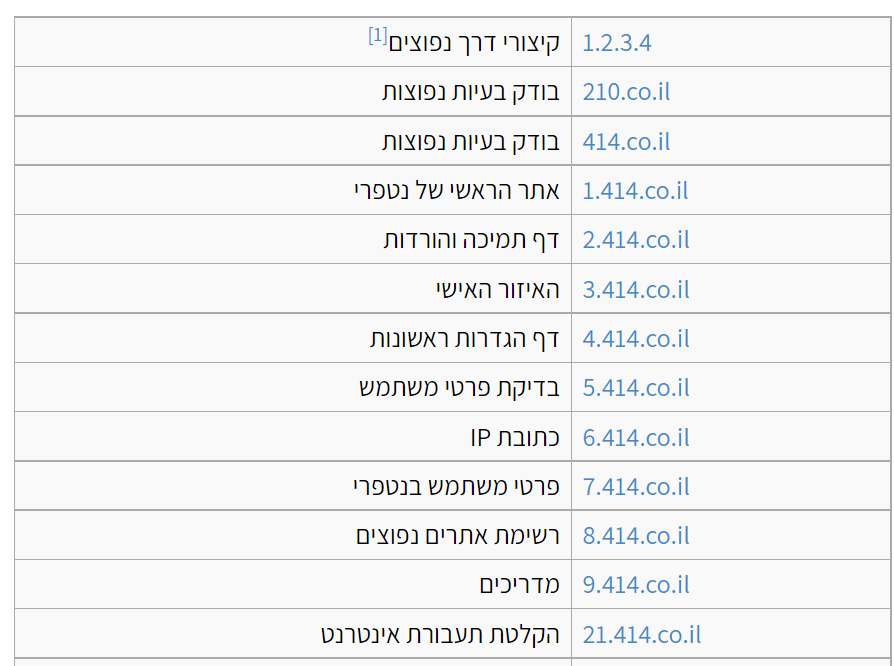The width and height of the screenshot is (894, 666).
Task: Follow the 8.414.co.il link
Action: coord(635,536)
